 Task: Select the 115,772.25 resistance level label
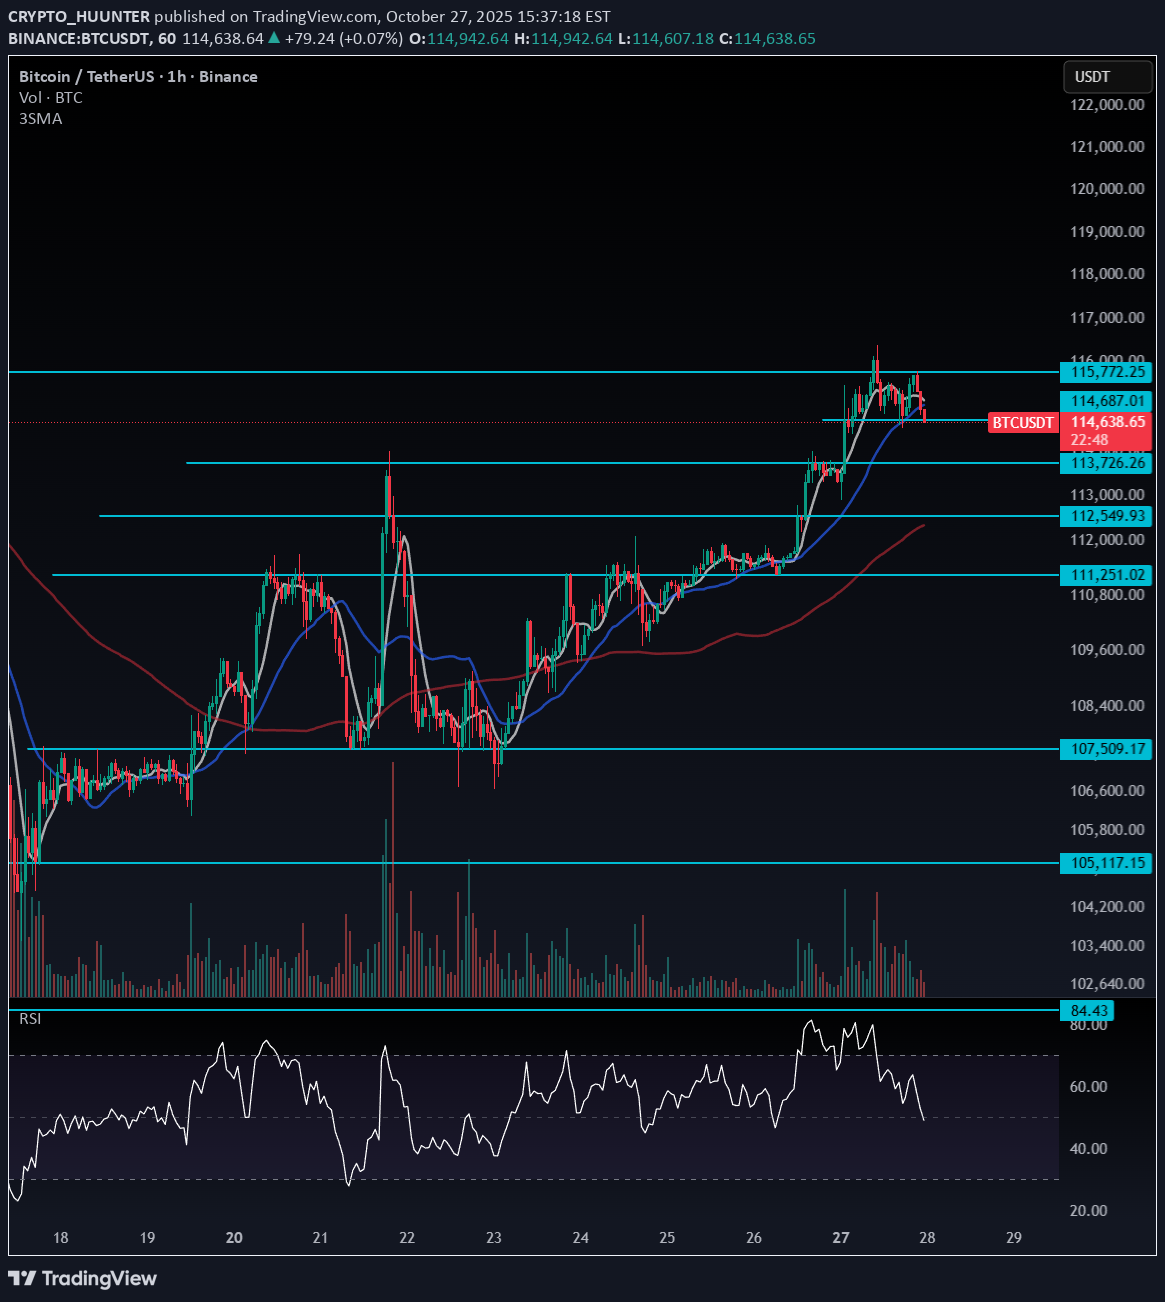[1106, 372]
